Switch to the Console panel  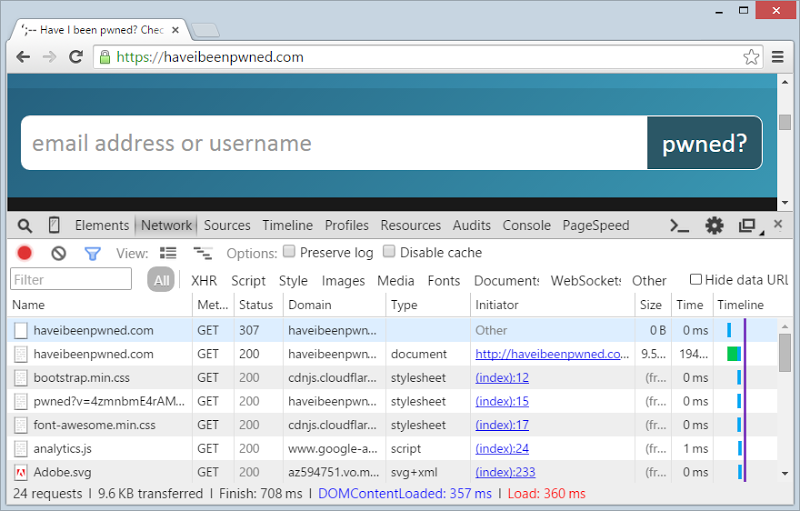point(527,225)
